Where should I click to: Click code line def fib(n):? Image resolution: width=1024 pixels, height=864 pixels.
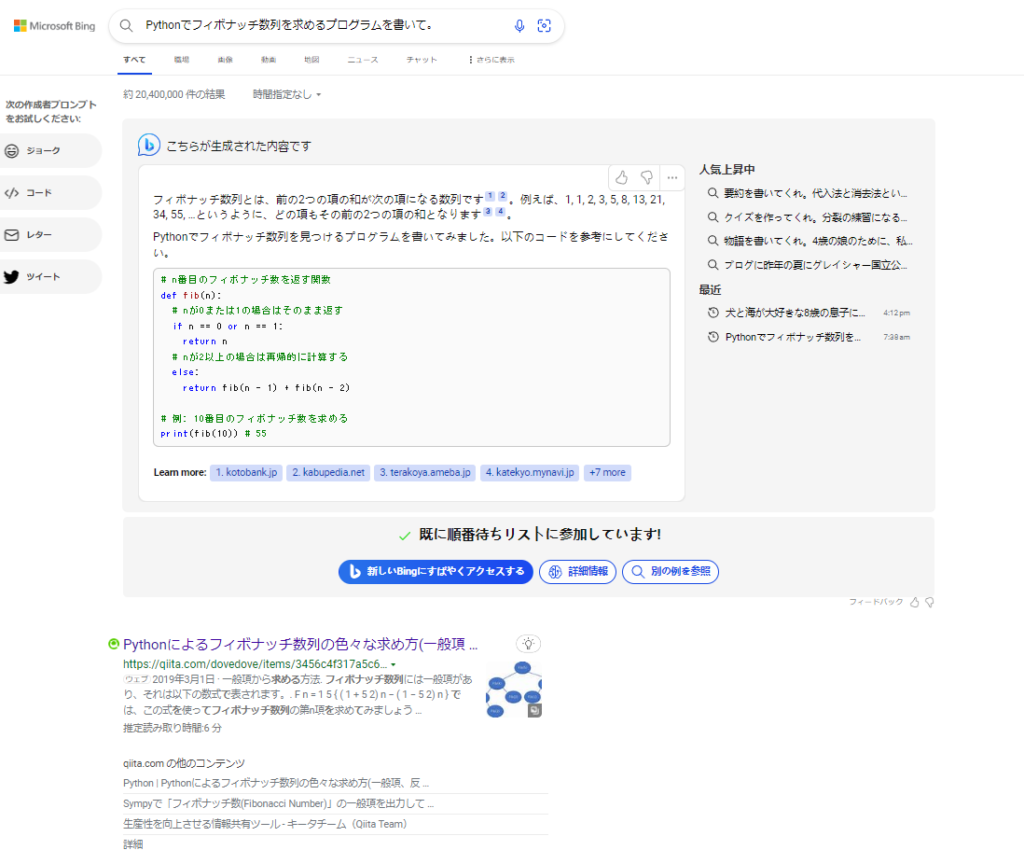(191, 295)
